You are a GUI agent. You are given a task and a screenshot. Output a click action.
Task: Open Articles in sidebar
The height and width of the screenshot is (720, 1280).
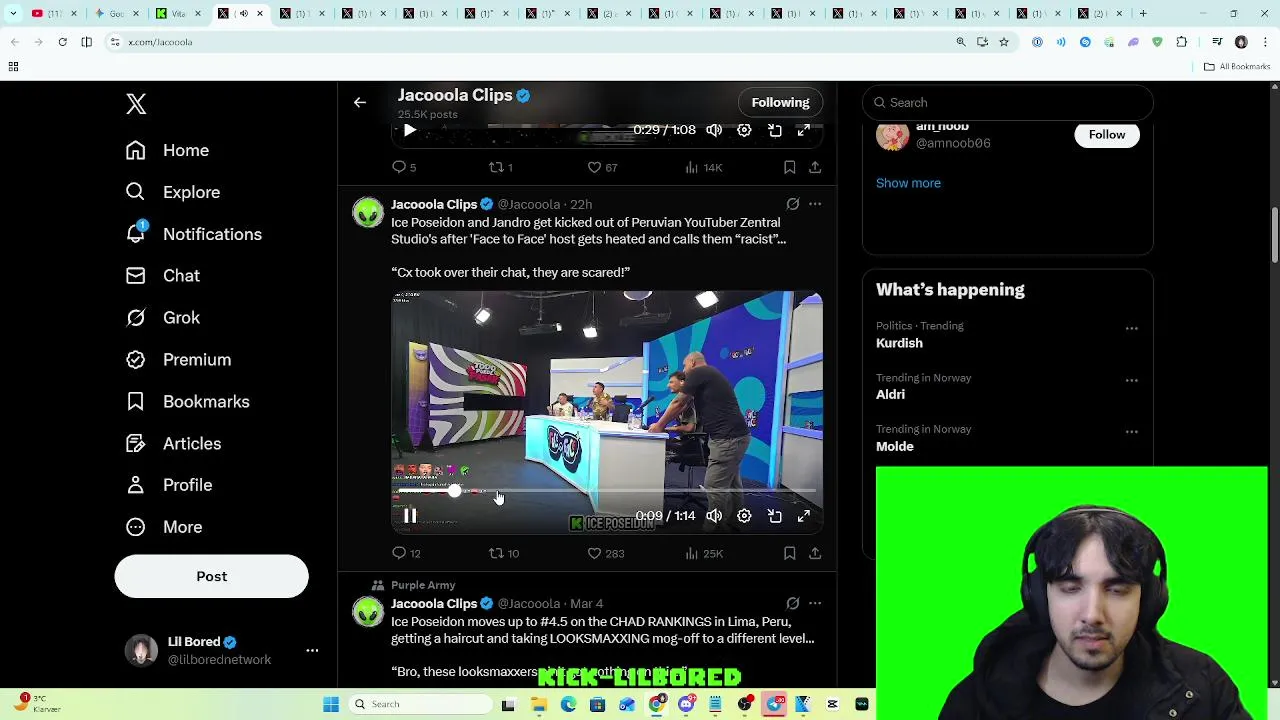[x=173, y=444]
